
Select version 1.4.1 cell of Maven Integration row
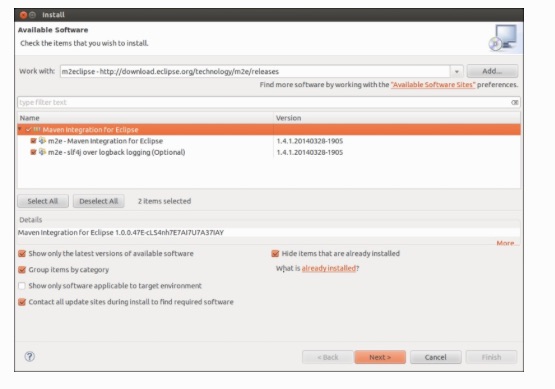coord(310,141)
